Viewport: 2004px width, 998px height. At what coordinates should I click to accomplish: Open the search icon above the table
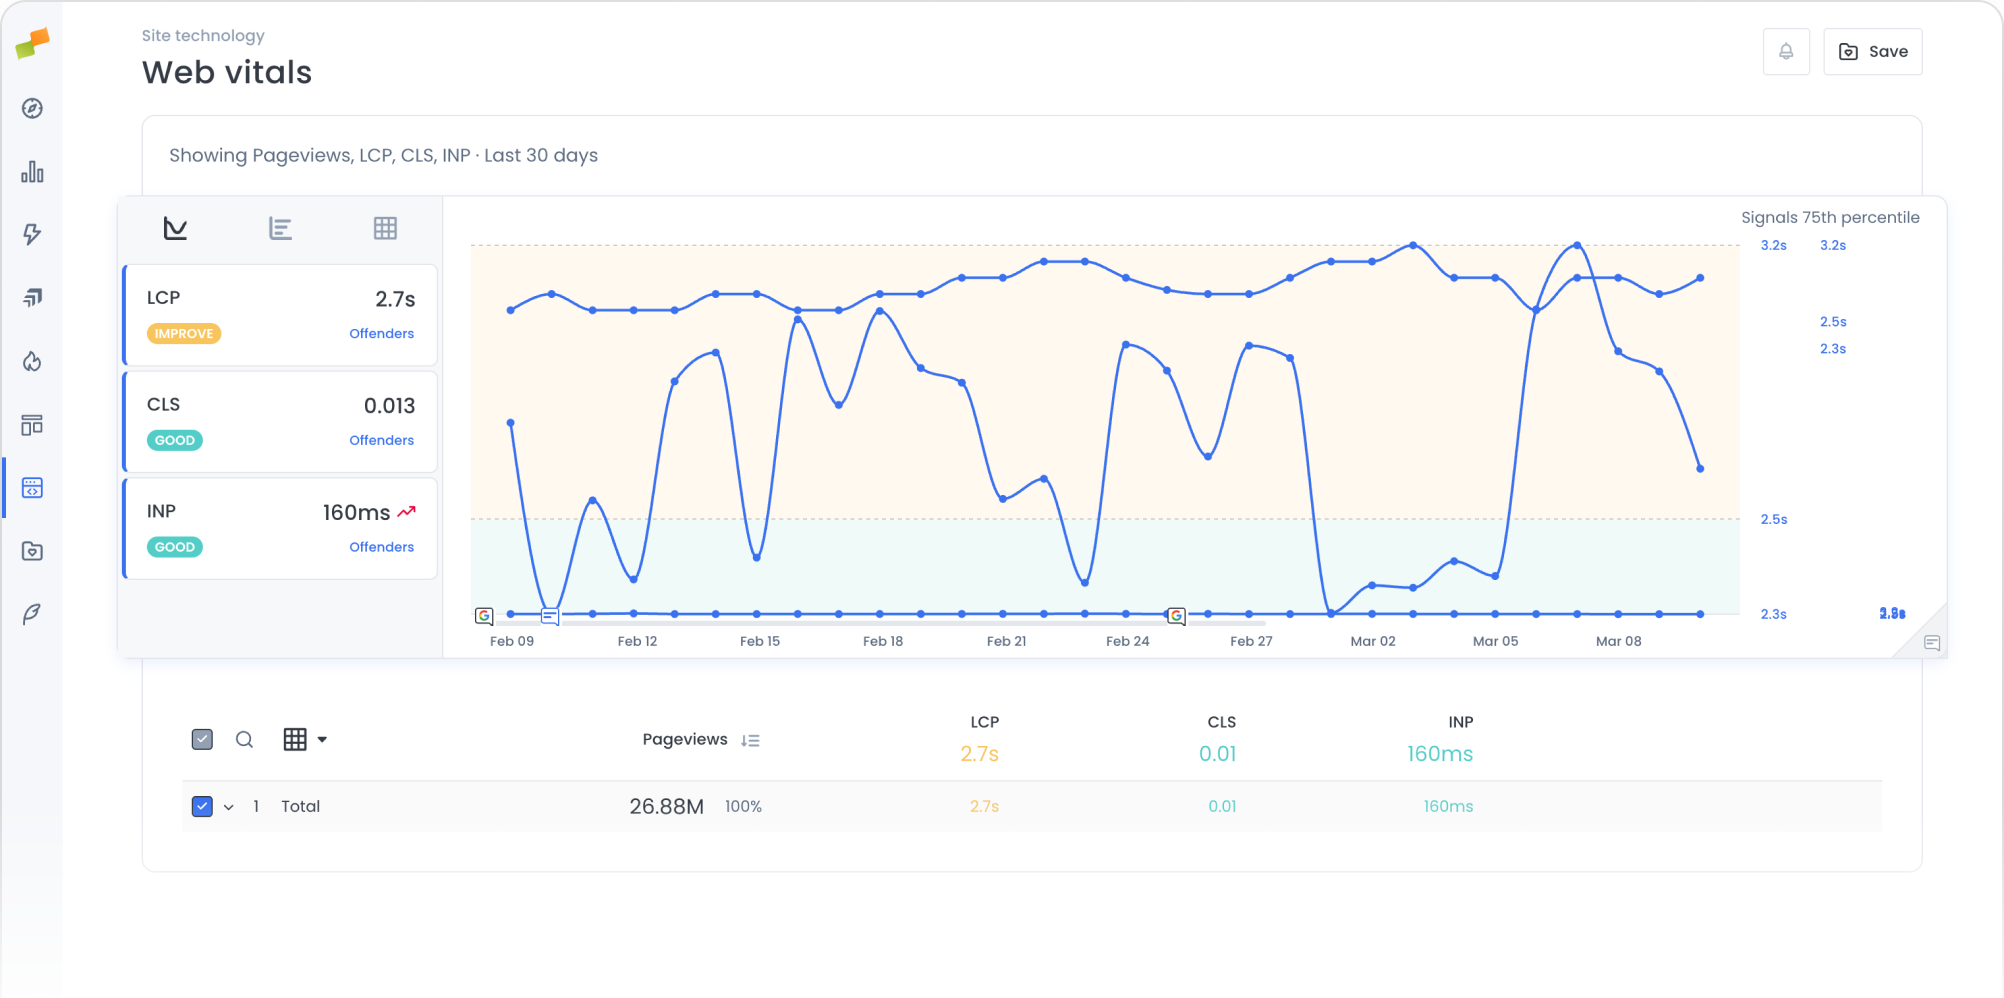244,739
